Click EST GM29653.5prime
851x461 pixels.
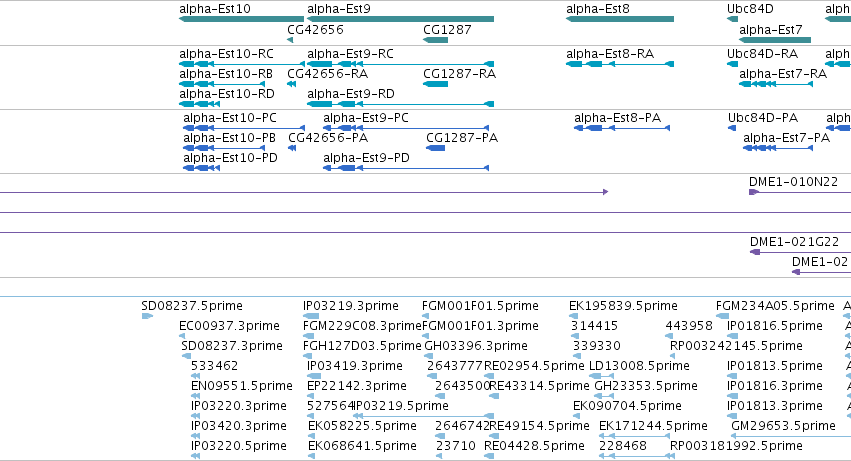point(783,427)
